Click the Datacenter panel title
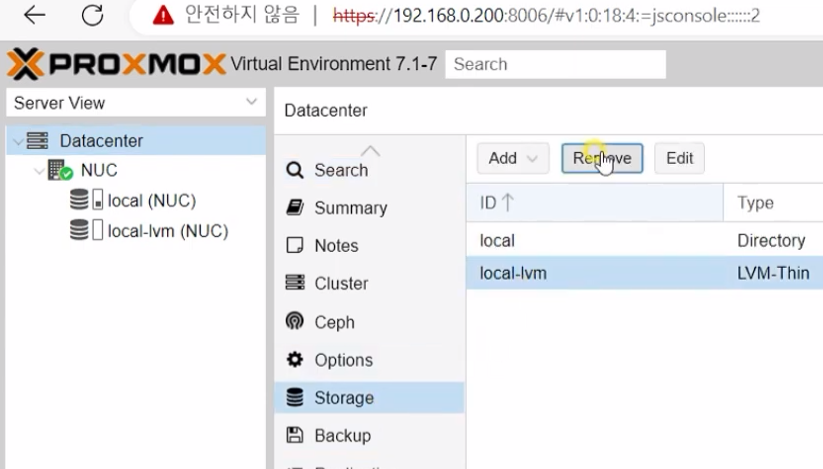Screen dimensions: 823x469 pos(325,110)
